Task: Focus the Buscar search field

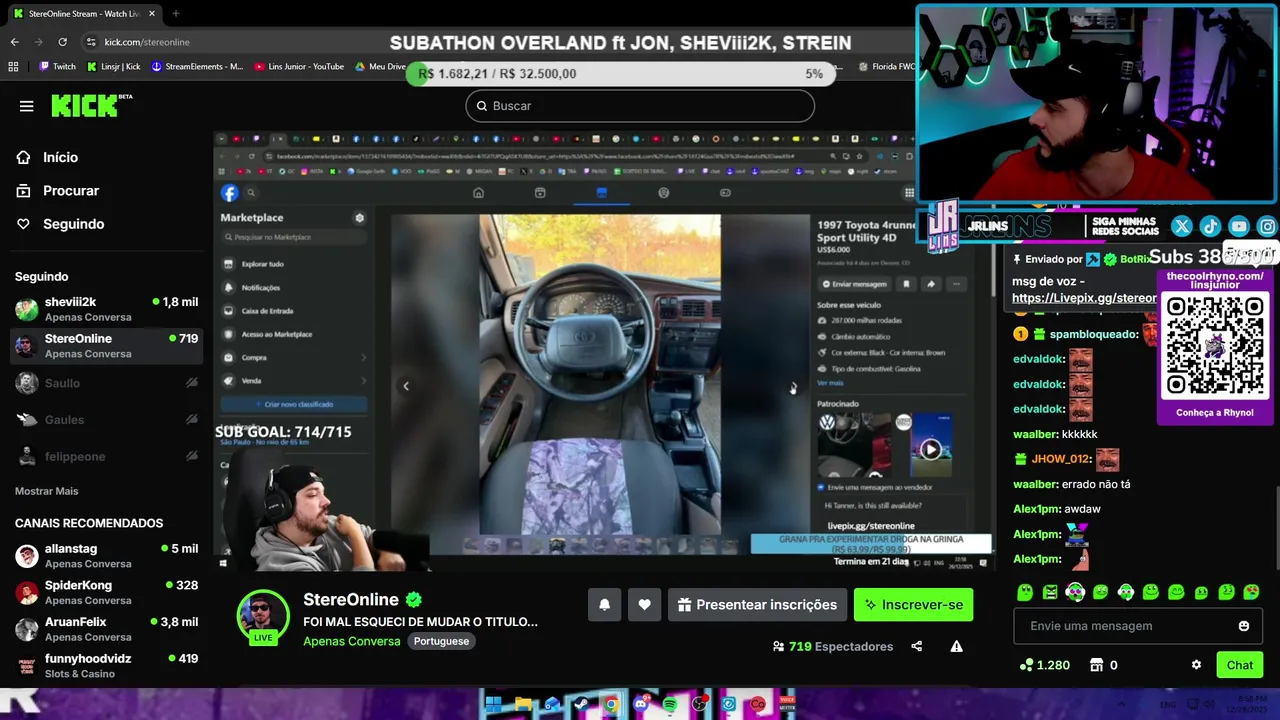Action: (x=640, y=106)
